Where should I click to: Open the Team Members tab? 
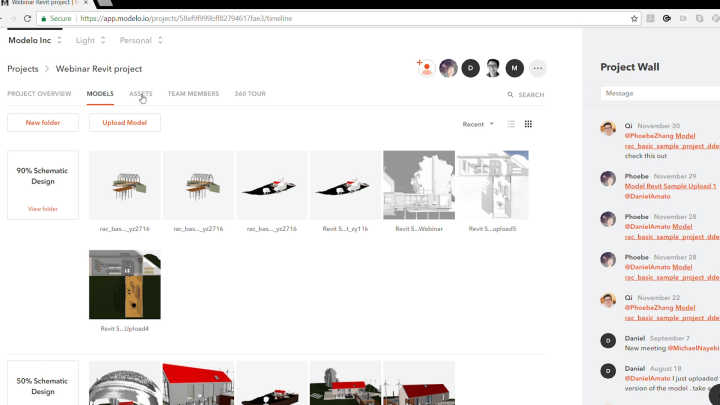(x=193, y=94)
